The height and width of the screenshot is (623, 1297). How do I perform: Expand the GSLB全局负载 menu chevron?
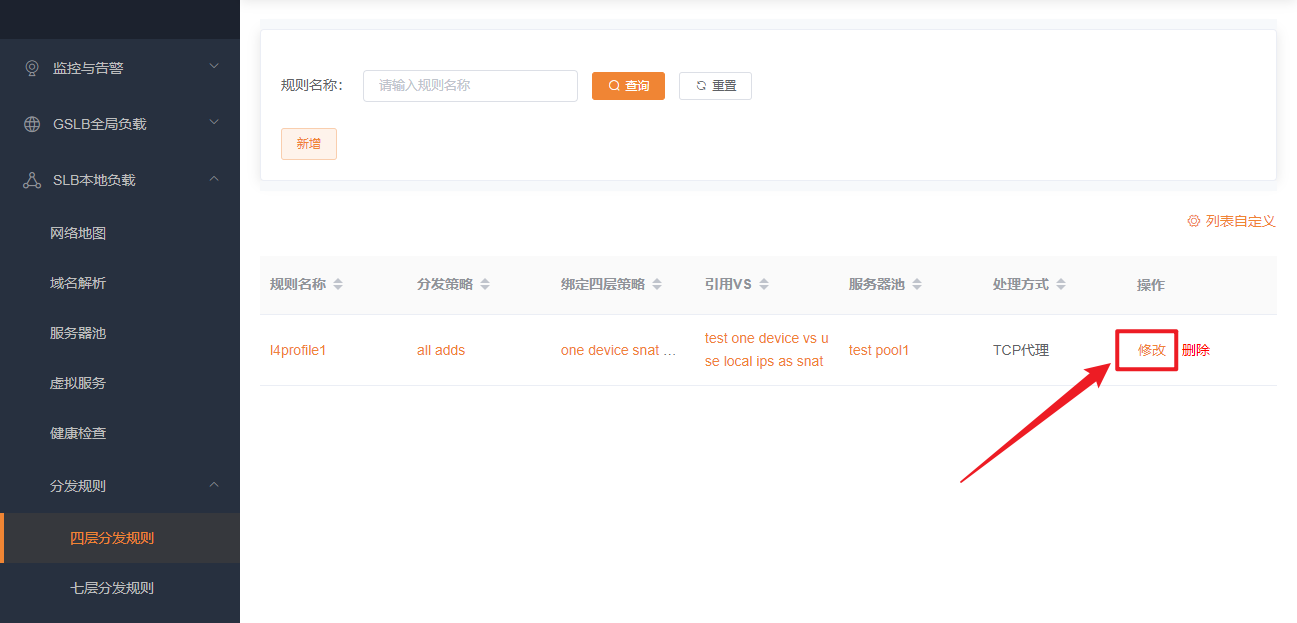coord(213,123)
